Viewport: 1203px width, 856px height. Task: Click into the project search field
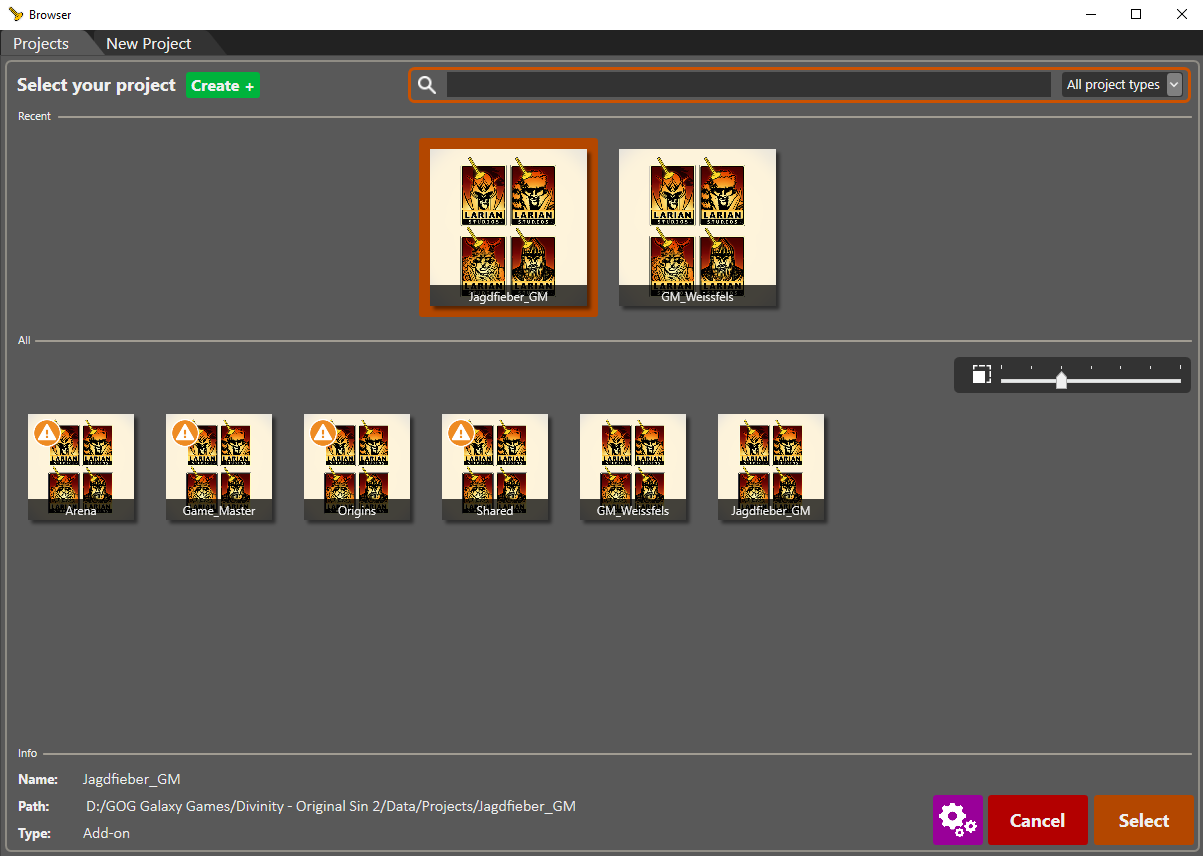(x=748, y=85)
